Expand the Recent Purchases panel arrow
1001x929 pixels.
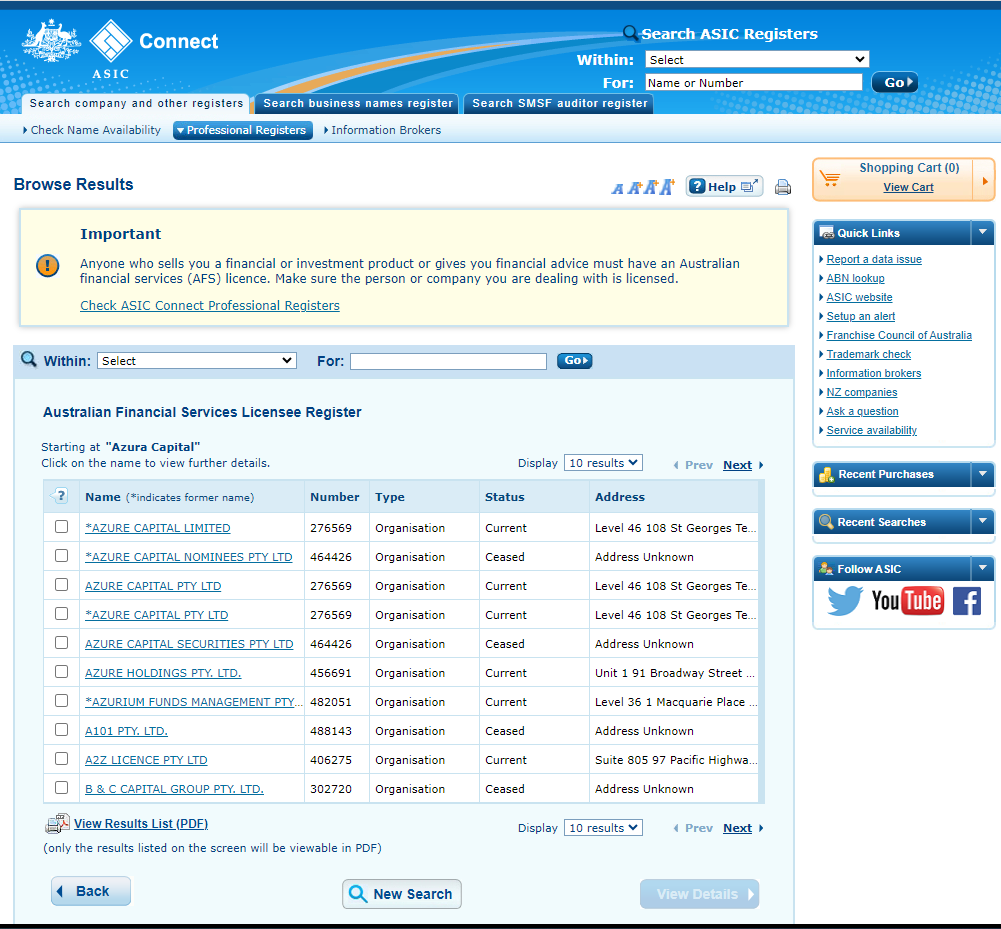click(982, 474)
